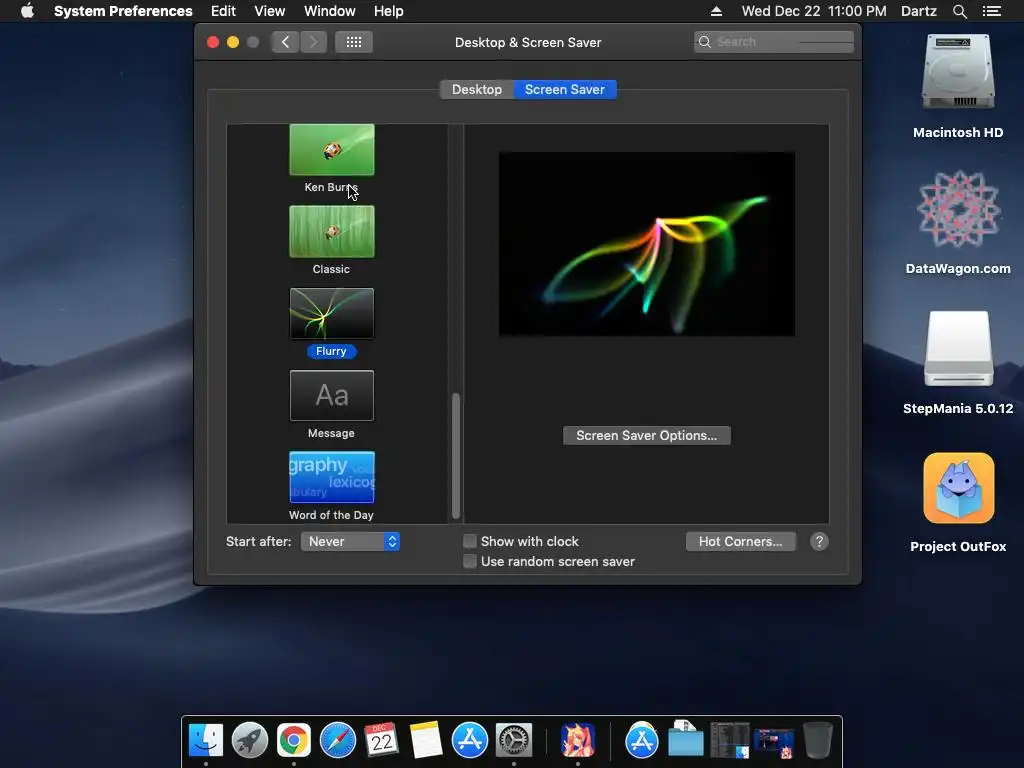Open Hot Corners settings
1024x768 pixels.
(x=741, y=541)
